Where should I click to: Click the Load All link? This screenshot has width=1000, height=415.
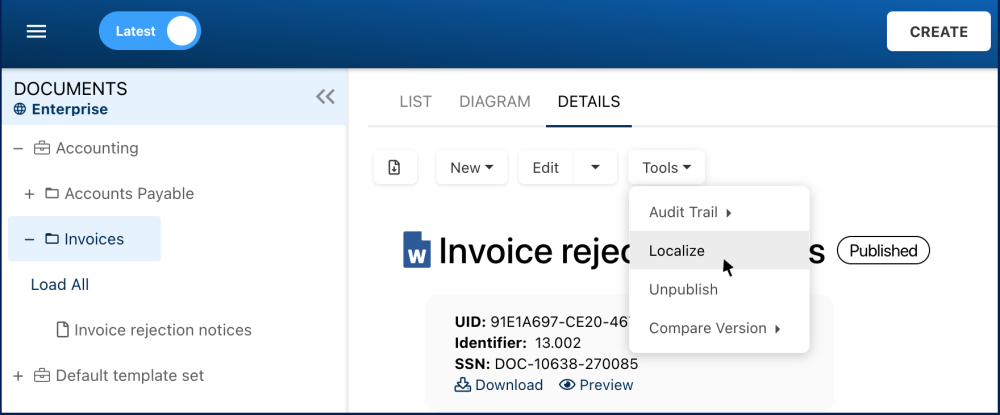[x=60, y=284]
